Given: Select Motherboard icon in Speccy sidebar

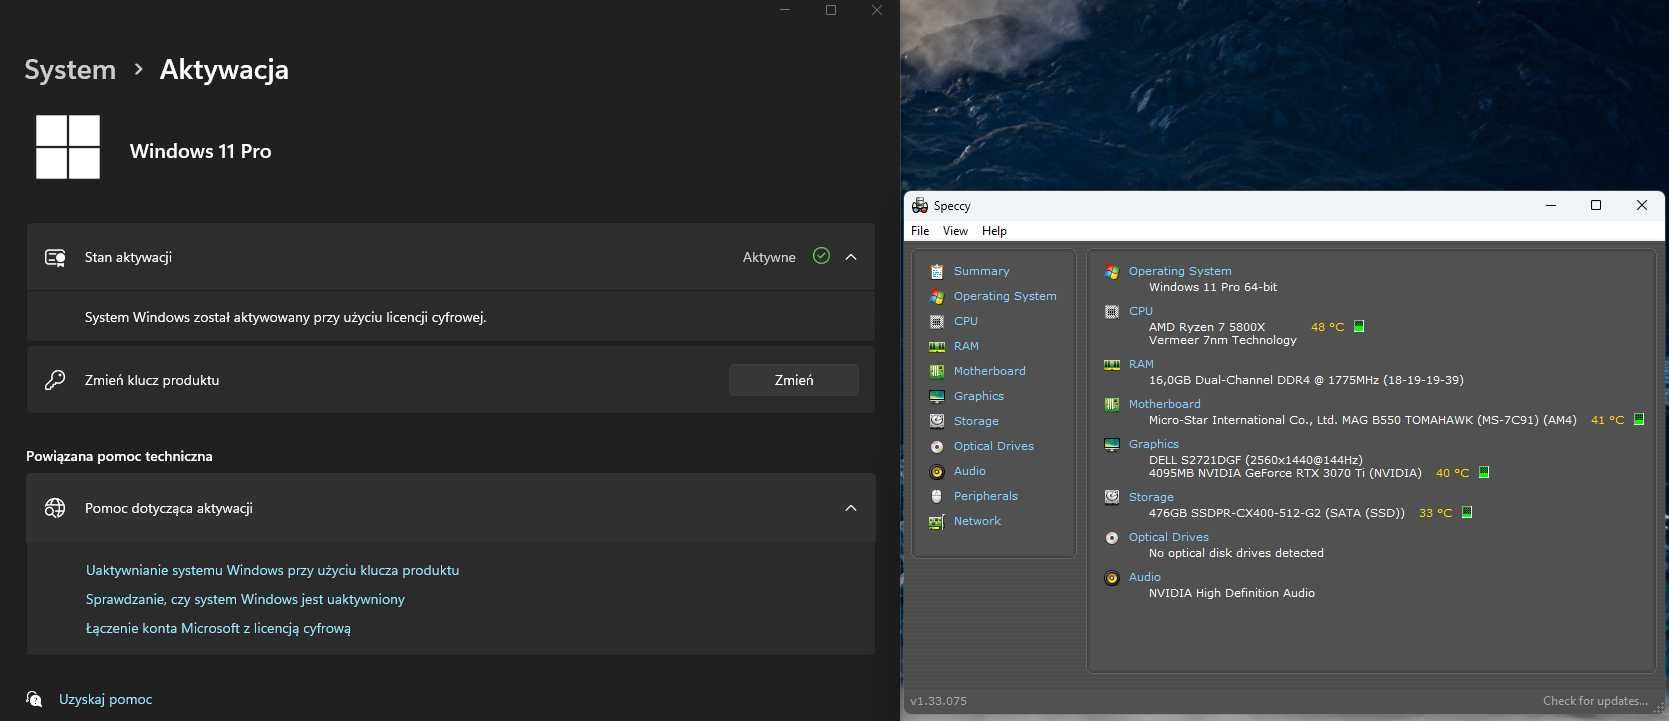Looking at the screenshot, I should (x=937, y=371).
